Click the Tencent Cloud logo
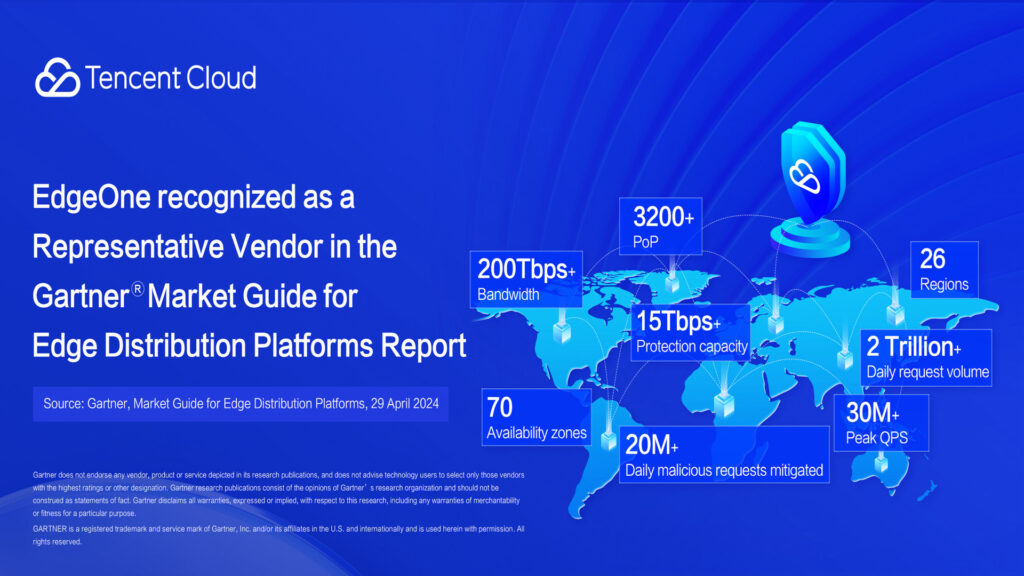The width and height of the screenshot is (1024, 576). click(146, 76)
